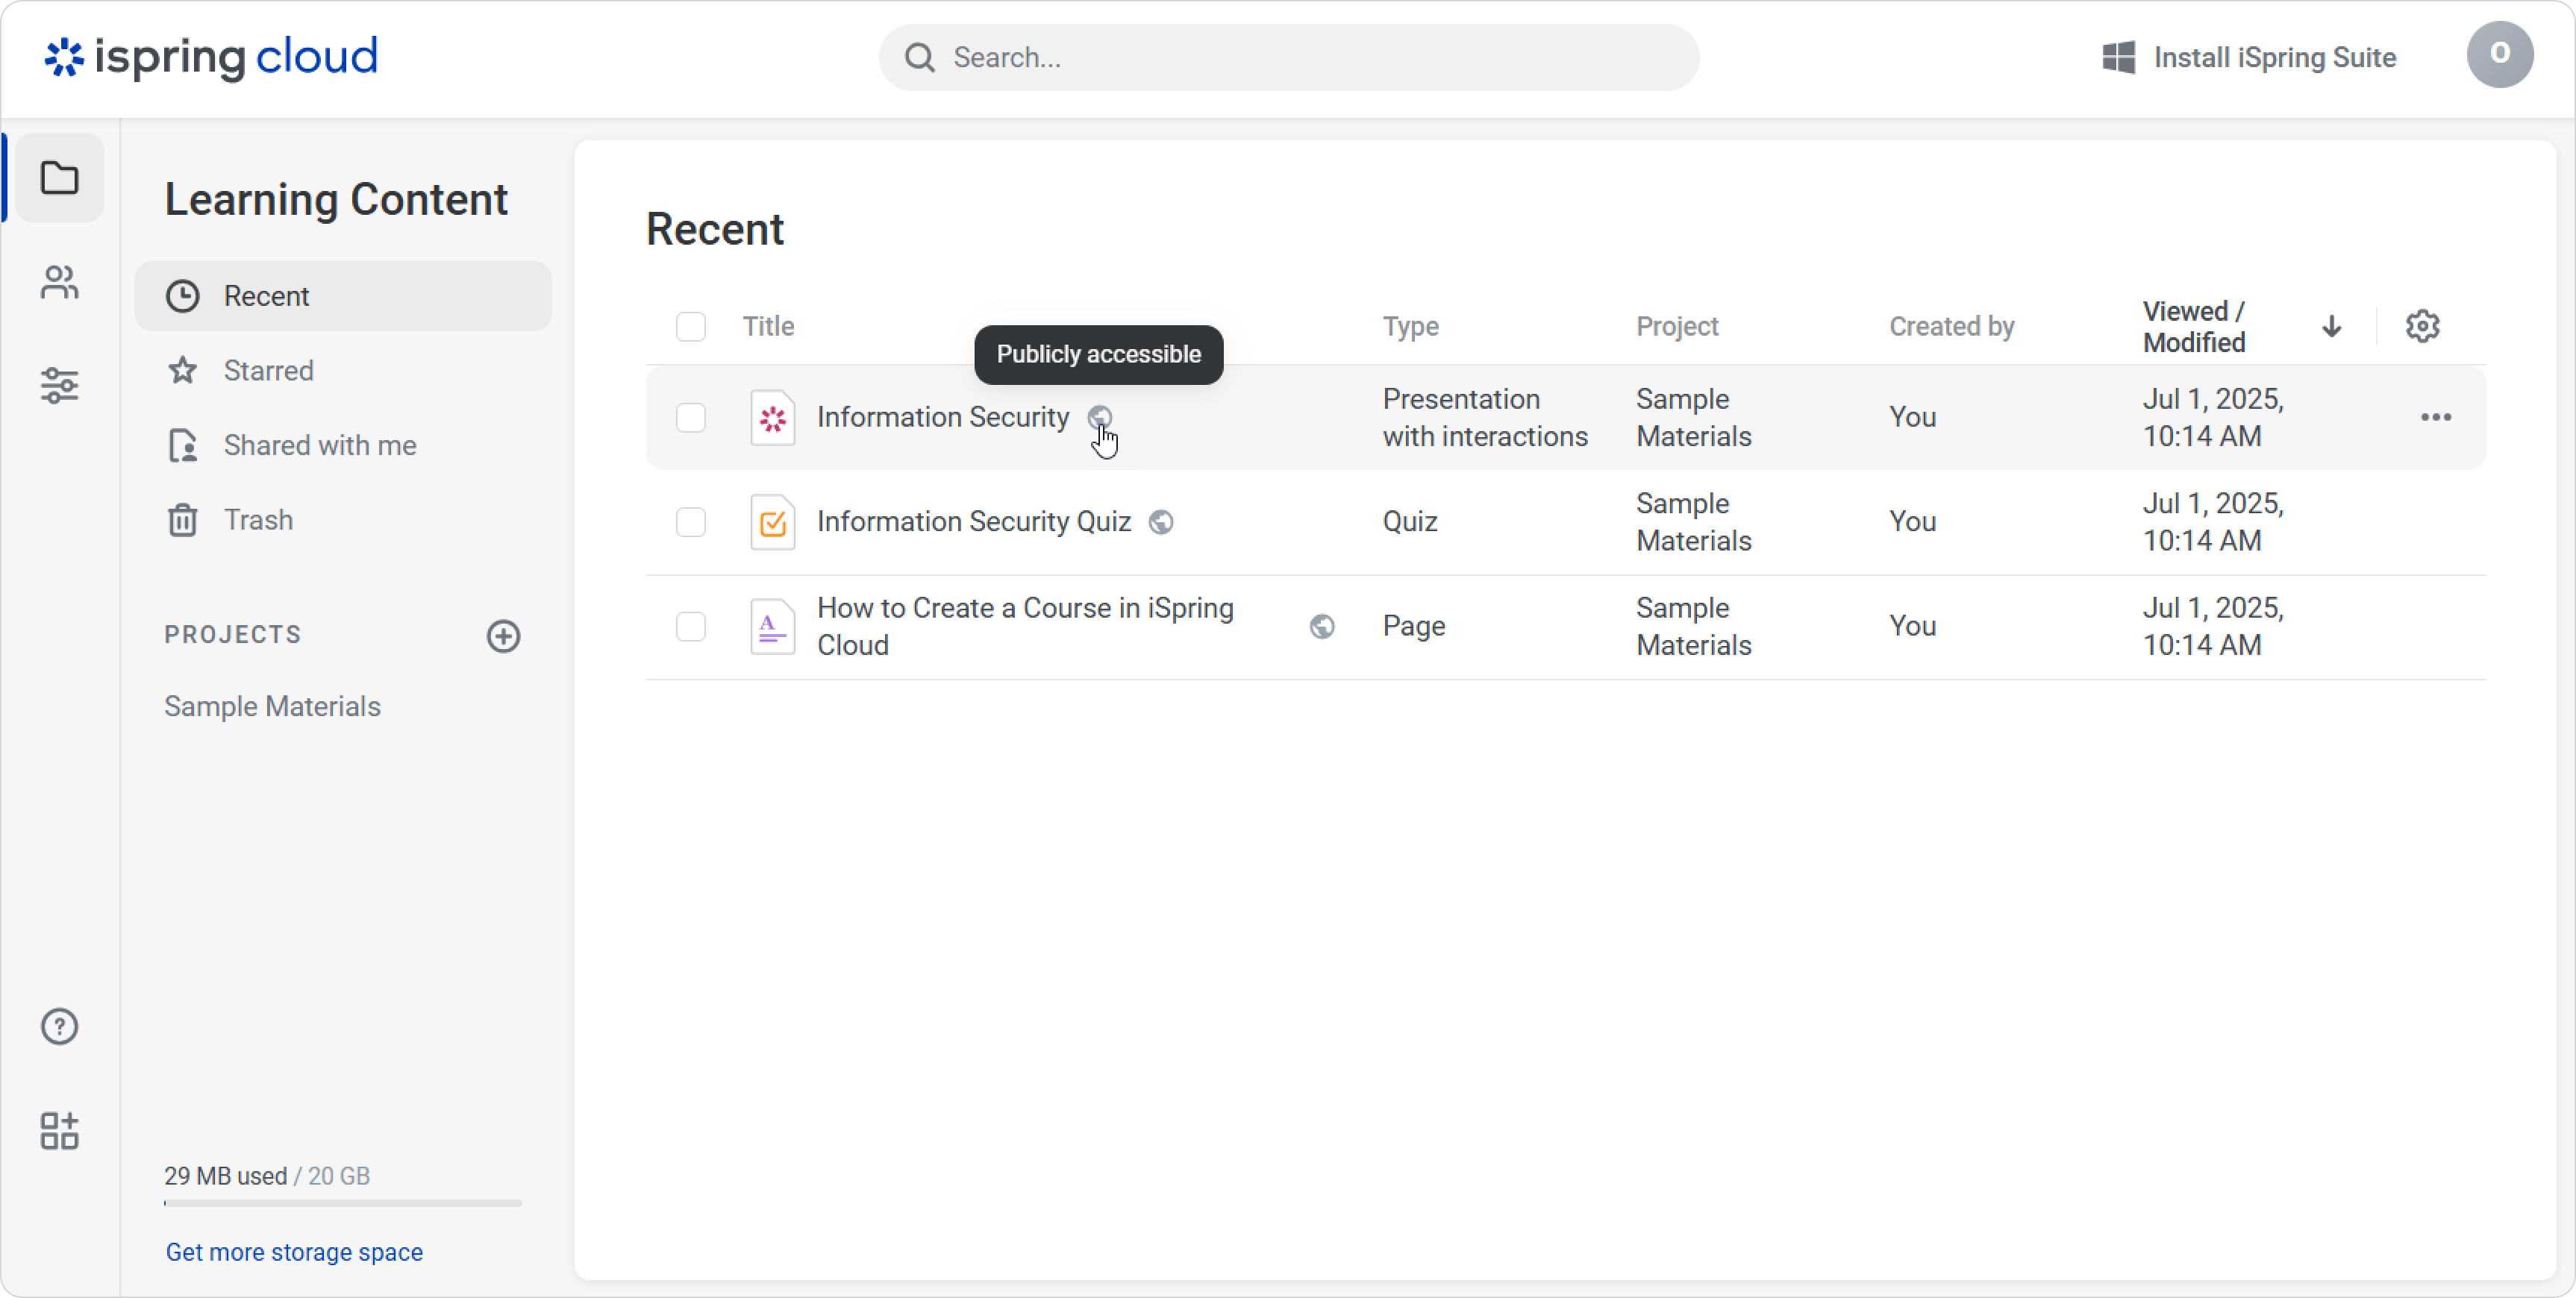Open the Users section icon in sidebar

coord(60,282)
